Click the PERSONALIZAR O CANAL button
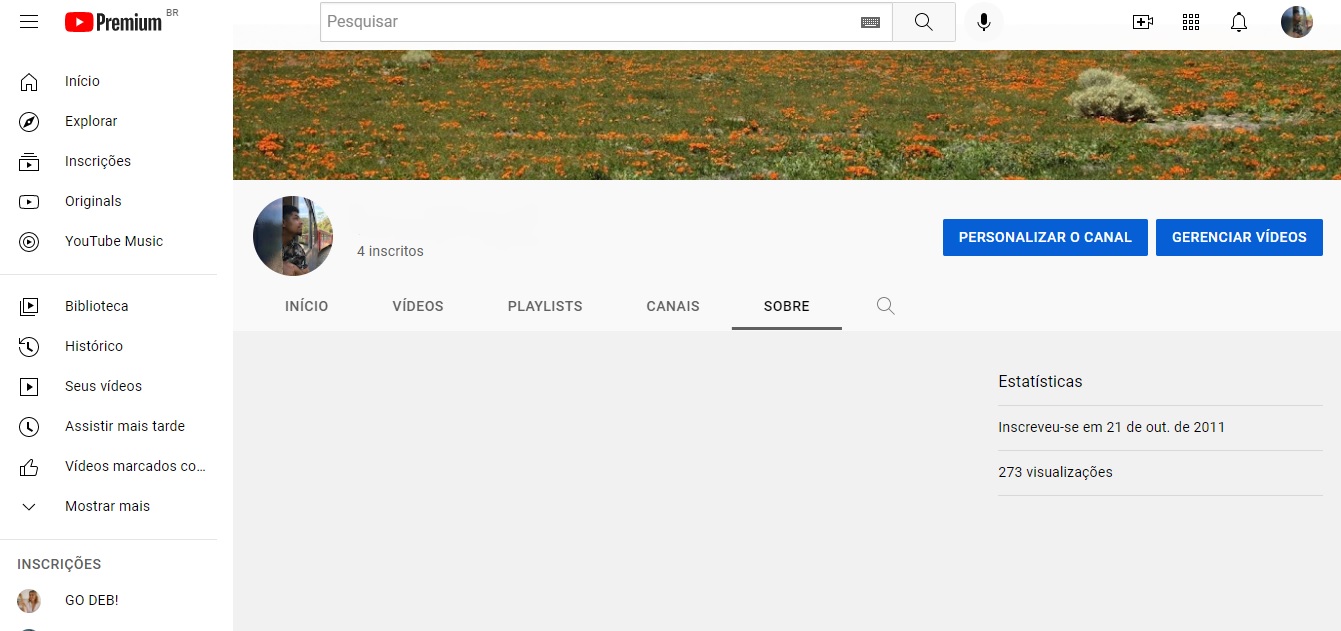Image resolution: width=1341 pixels, height=631 pixels. click(1045, 237)
